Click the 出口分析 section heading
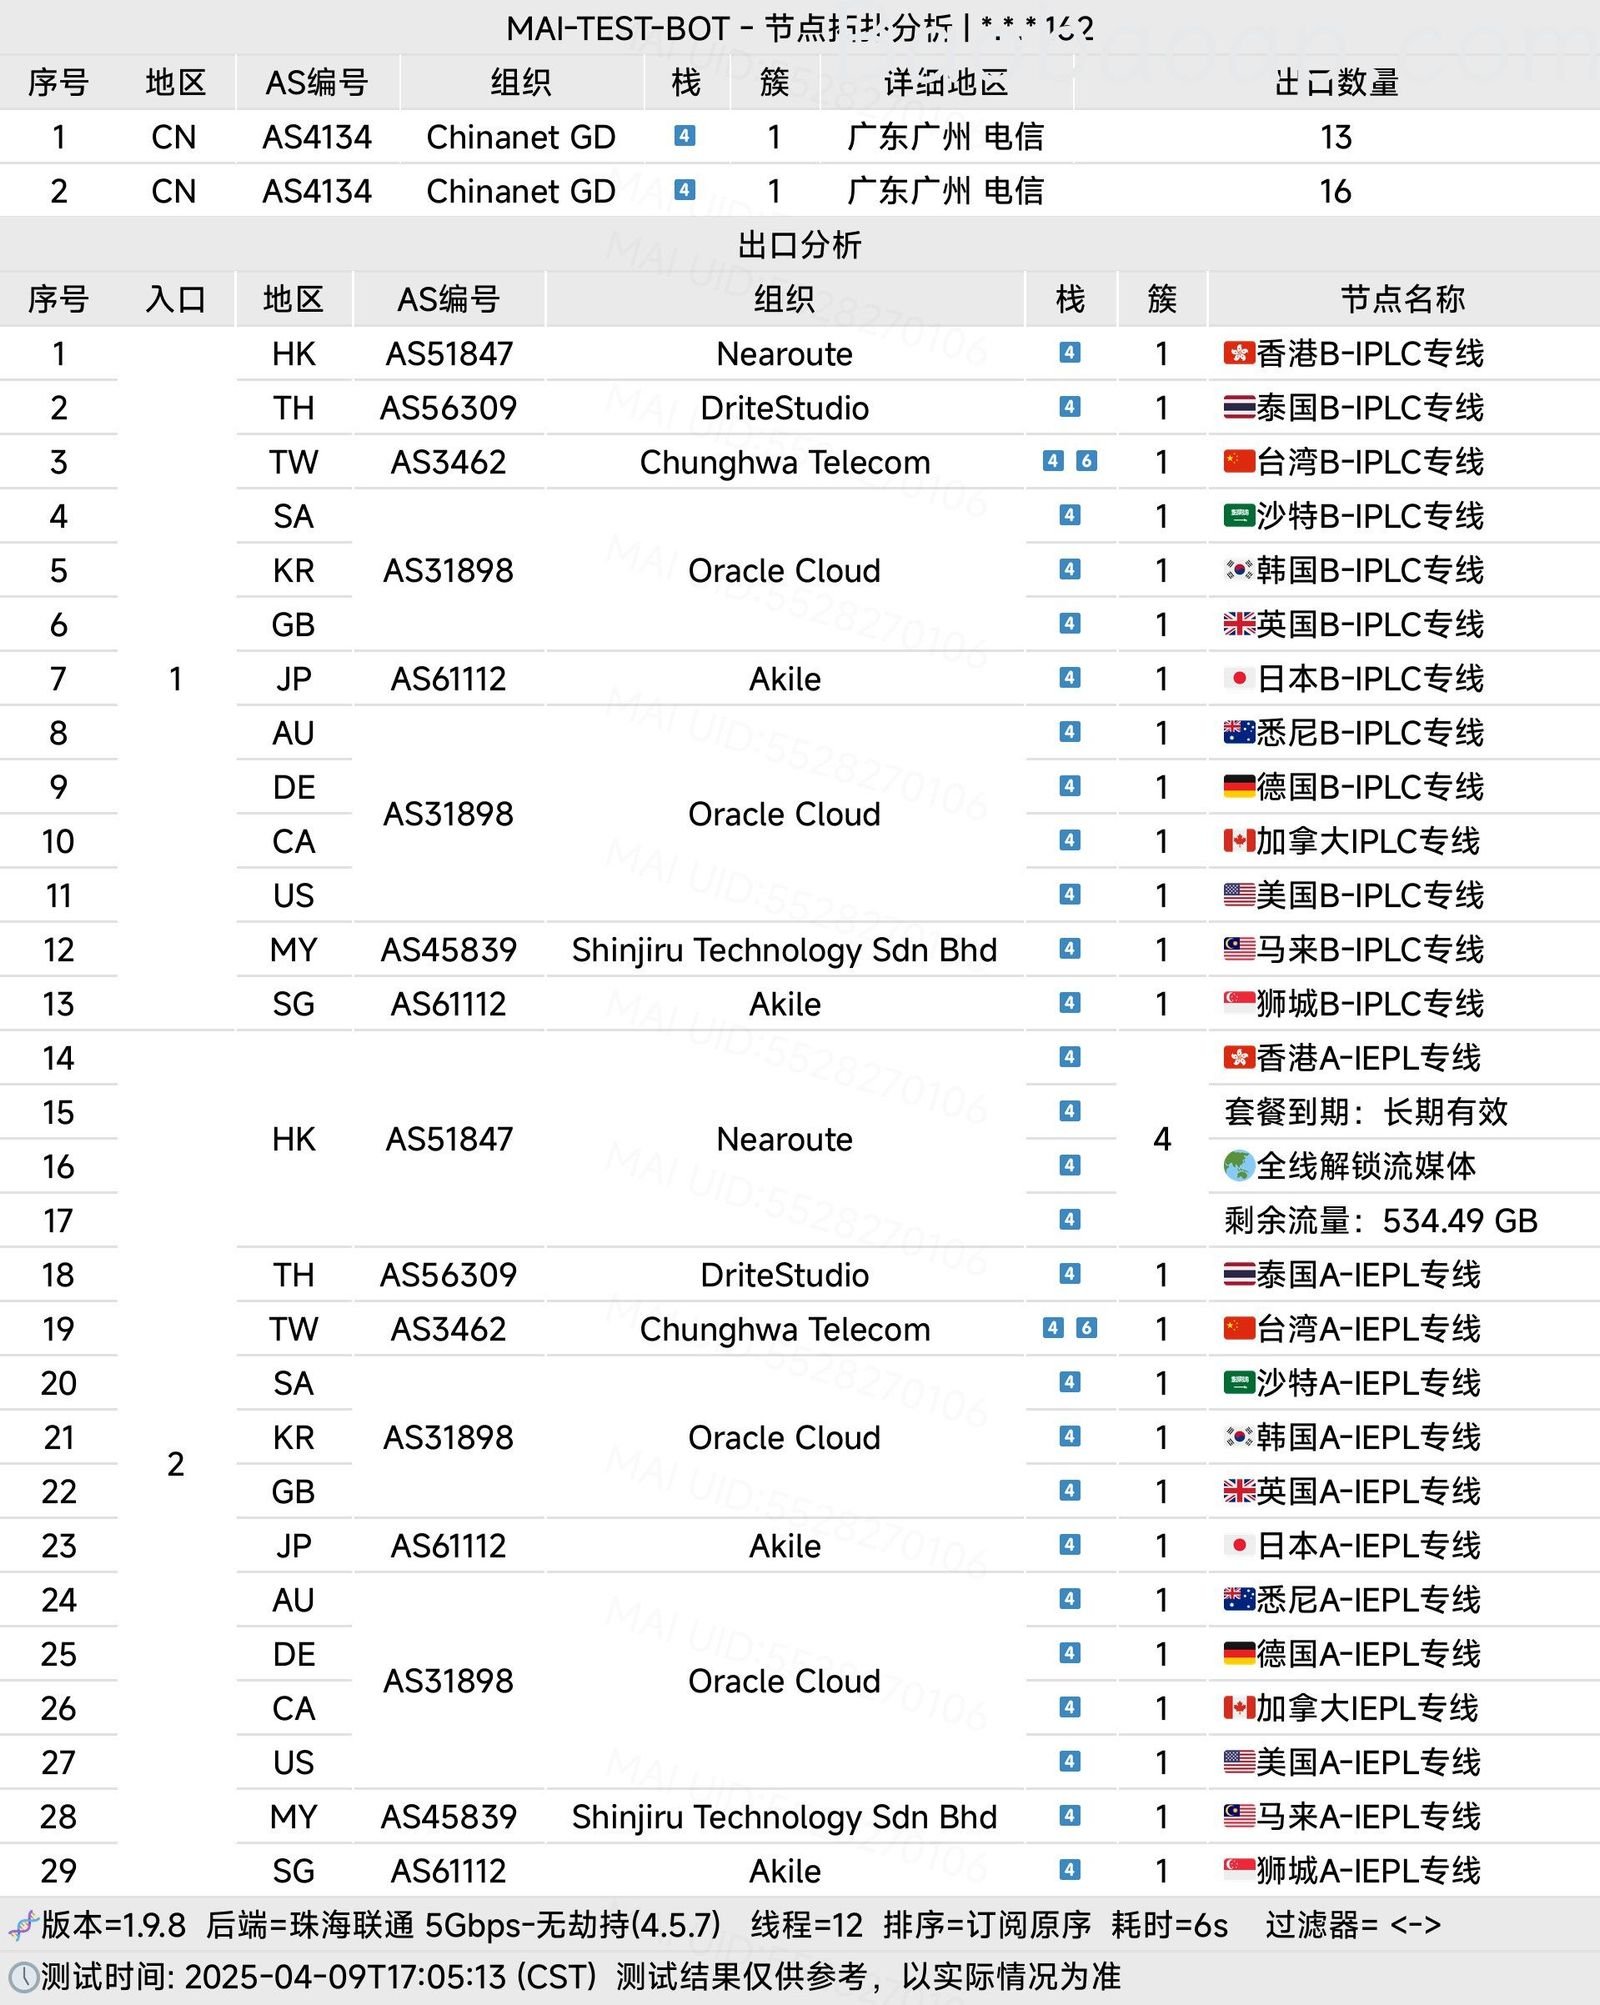 (799, 245)
